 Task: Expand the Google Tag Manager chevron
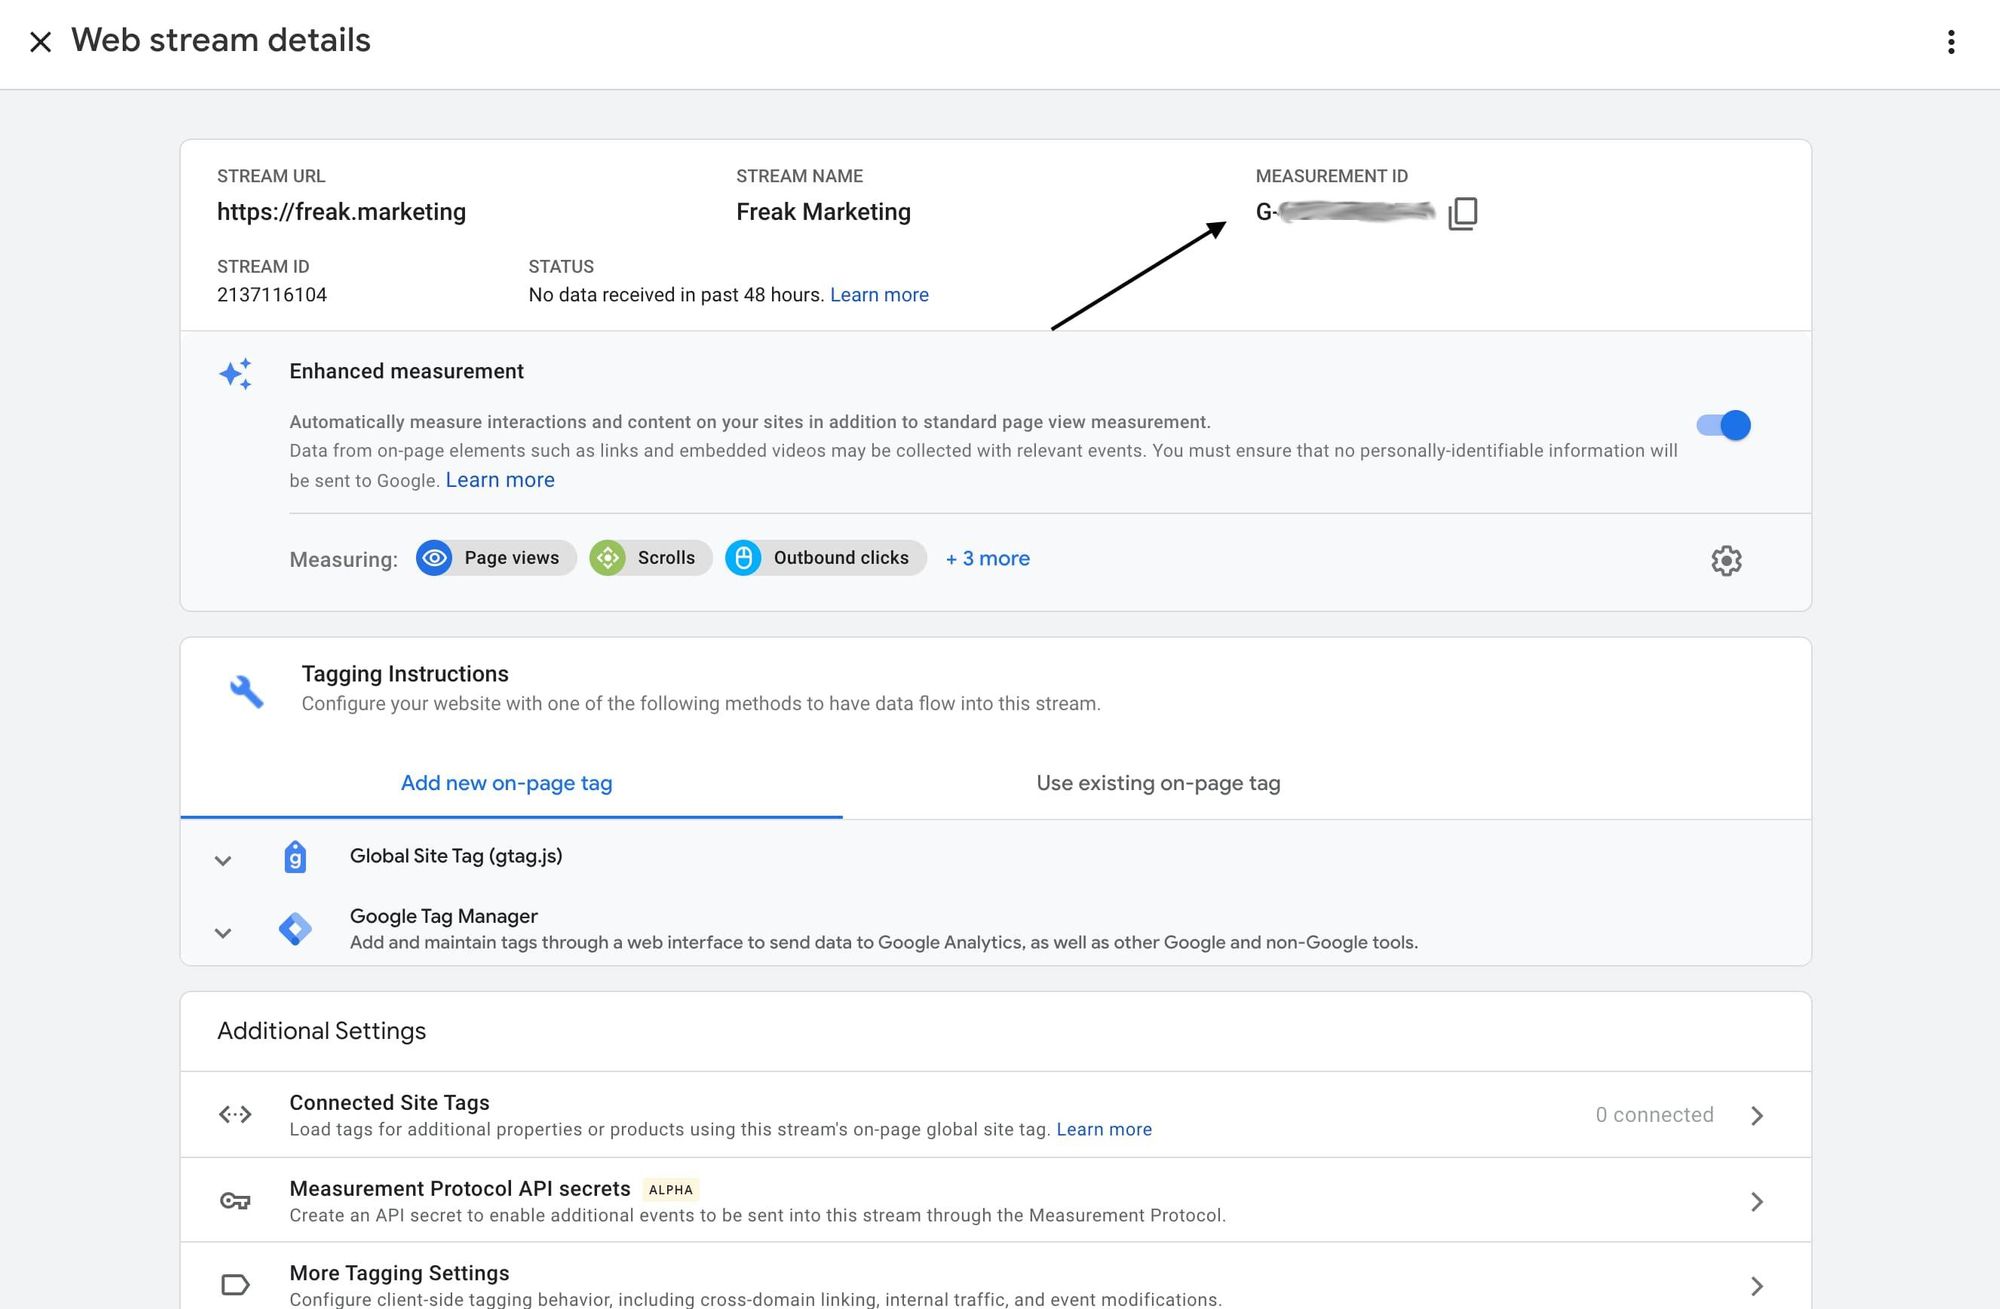click(223, 933)
